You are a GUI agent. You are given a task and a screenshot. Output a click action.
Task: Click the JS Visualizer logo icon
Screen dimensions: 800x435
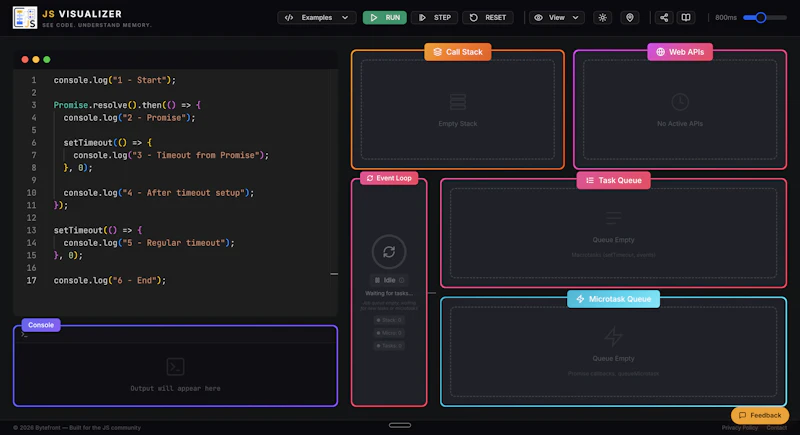pos(24,18)
